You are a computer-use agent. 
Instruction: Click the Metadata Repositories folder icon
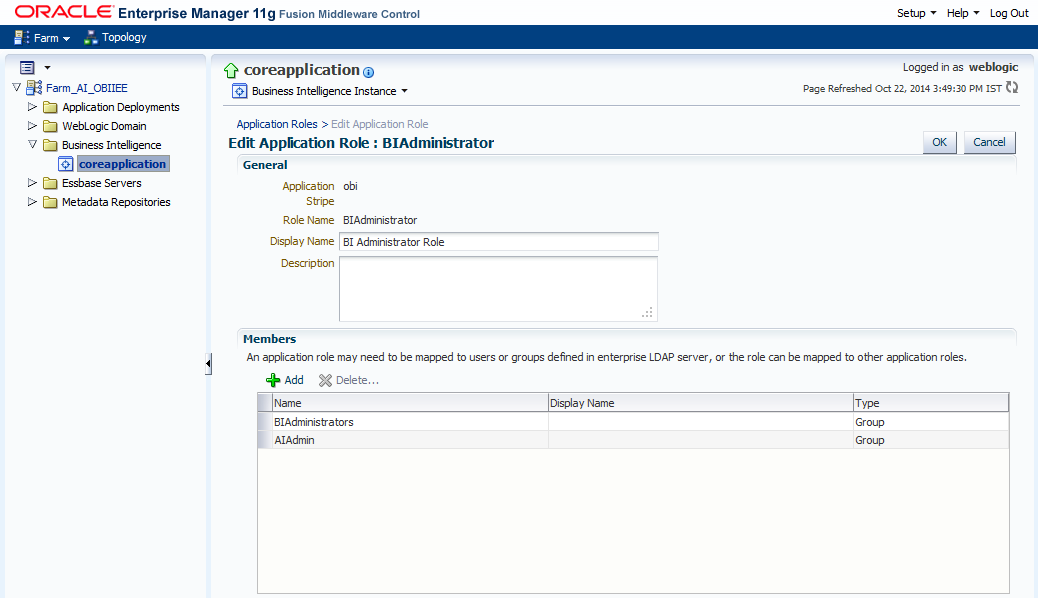50,202
